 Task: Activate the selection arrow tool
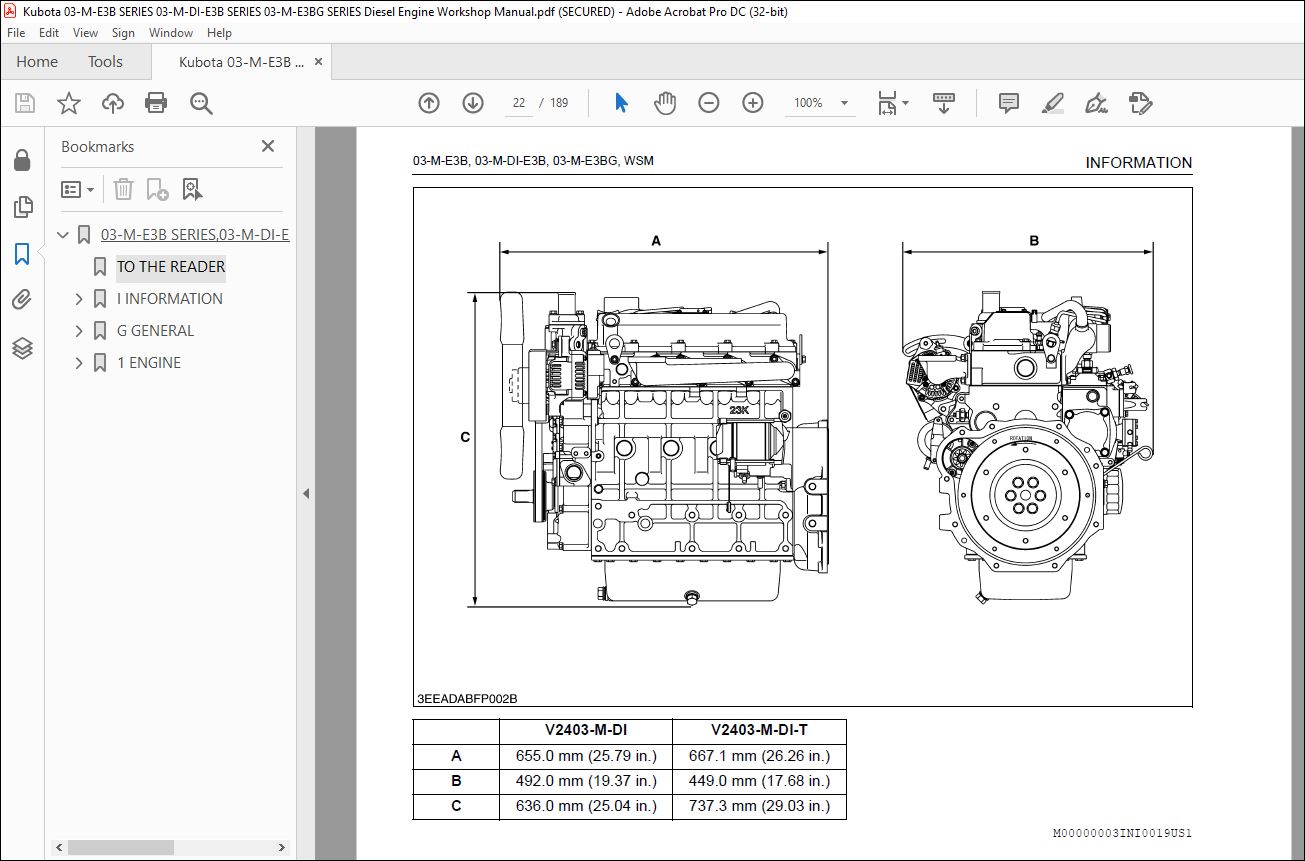point(621,103)
